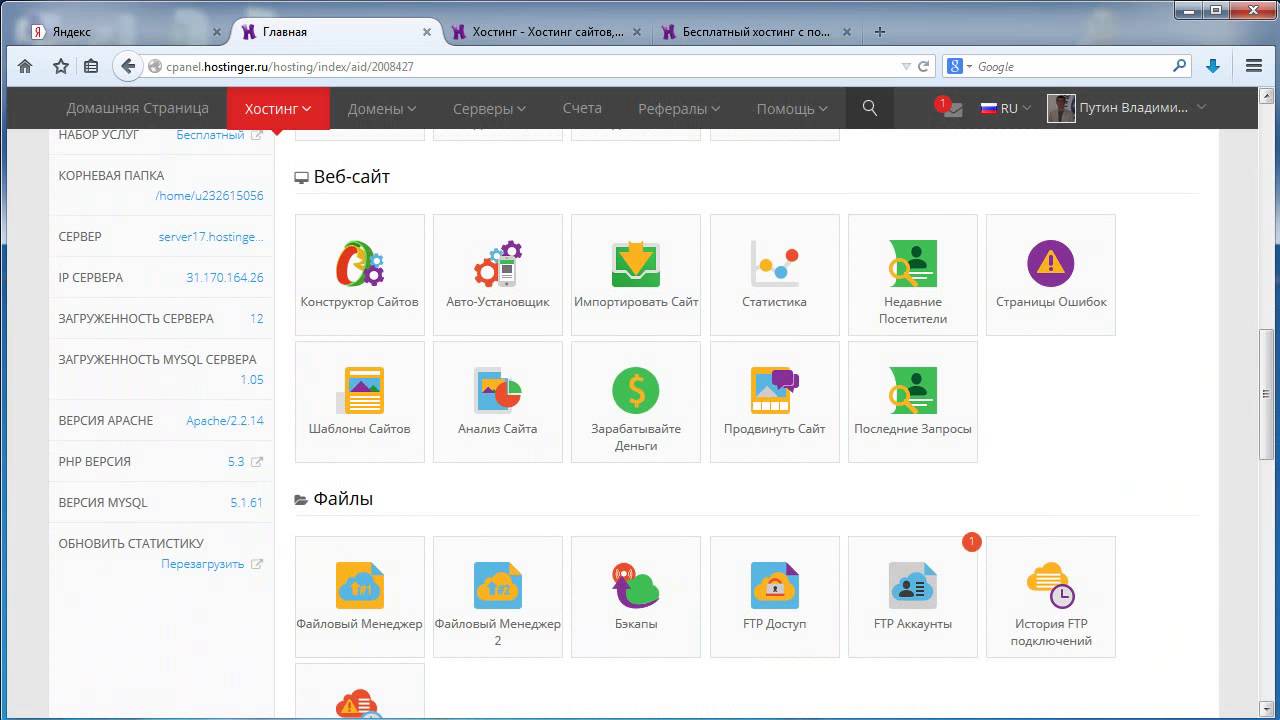Open Последние Запросы tile
This screenshot has width=1280, height=720.
(x=913, y=402)
